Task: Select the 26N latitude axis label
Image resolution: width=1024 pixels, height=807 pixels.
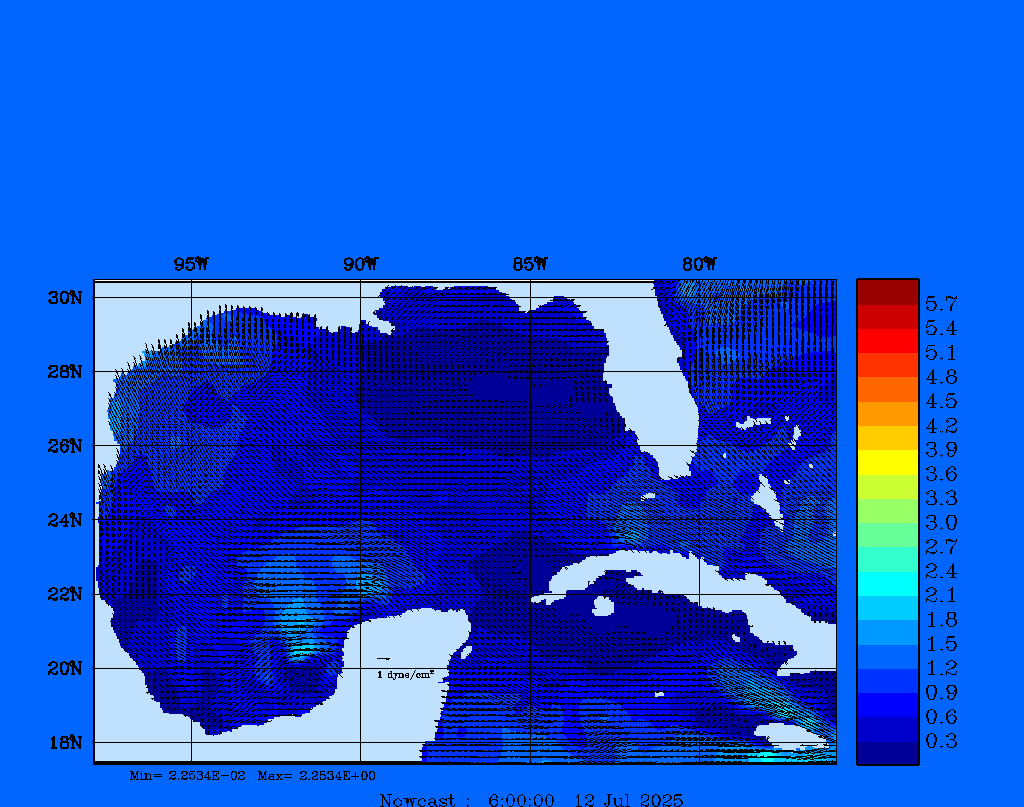Action: coord(64,446)
